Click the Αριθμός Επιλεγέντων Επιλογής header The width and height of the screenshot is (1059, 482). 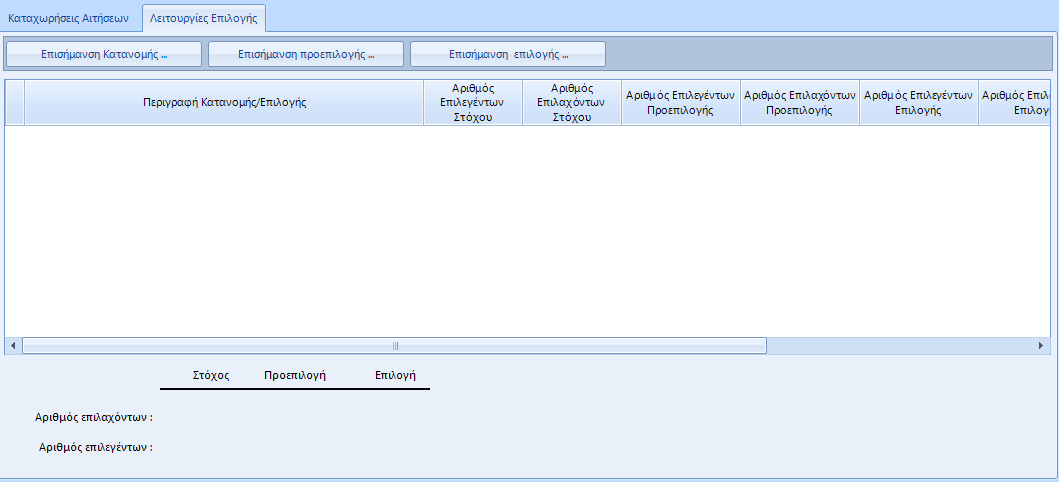point(918,102)
